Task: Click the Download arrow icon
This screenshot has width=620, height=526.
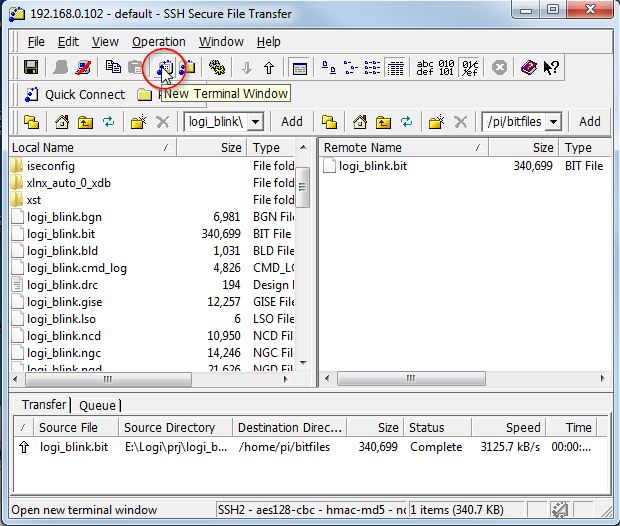Action: tap(247, 68)
